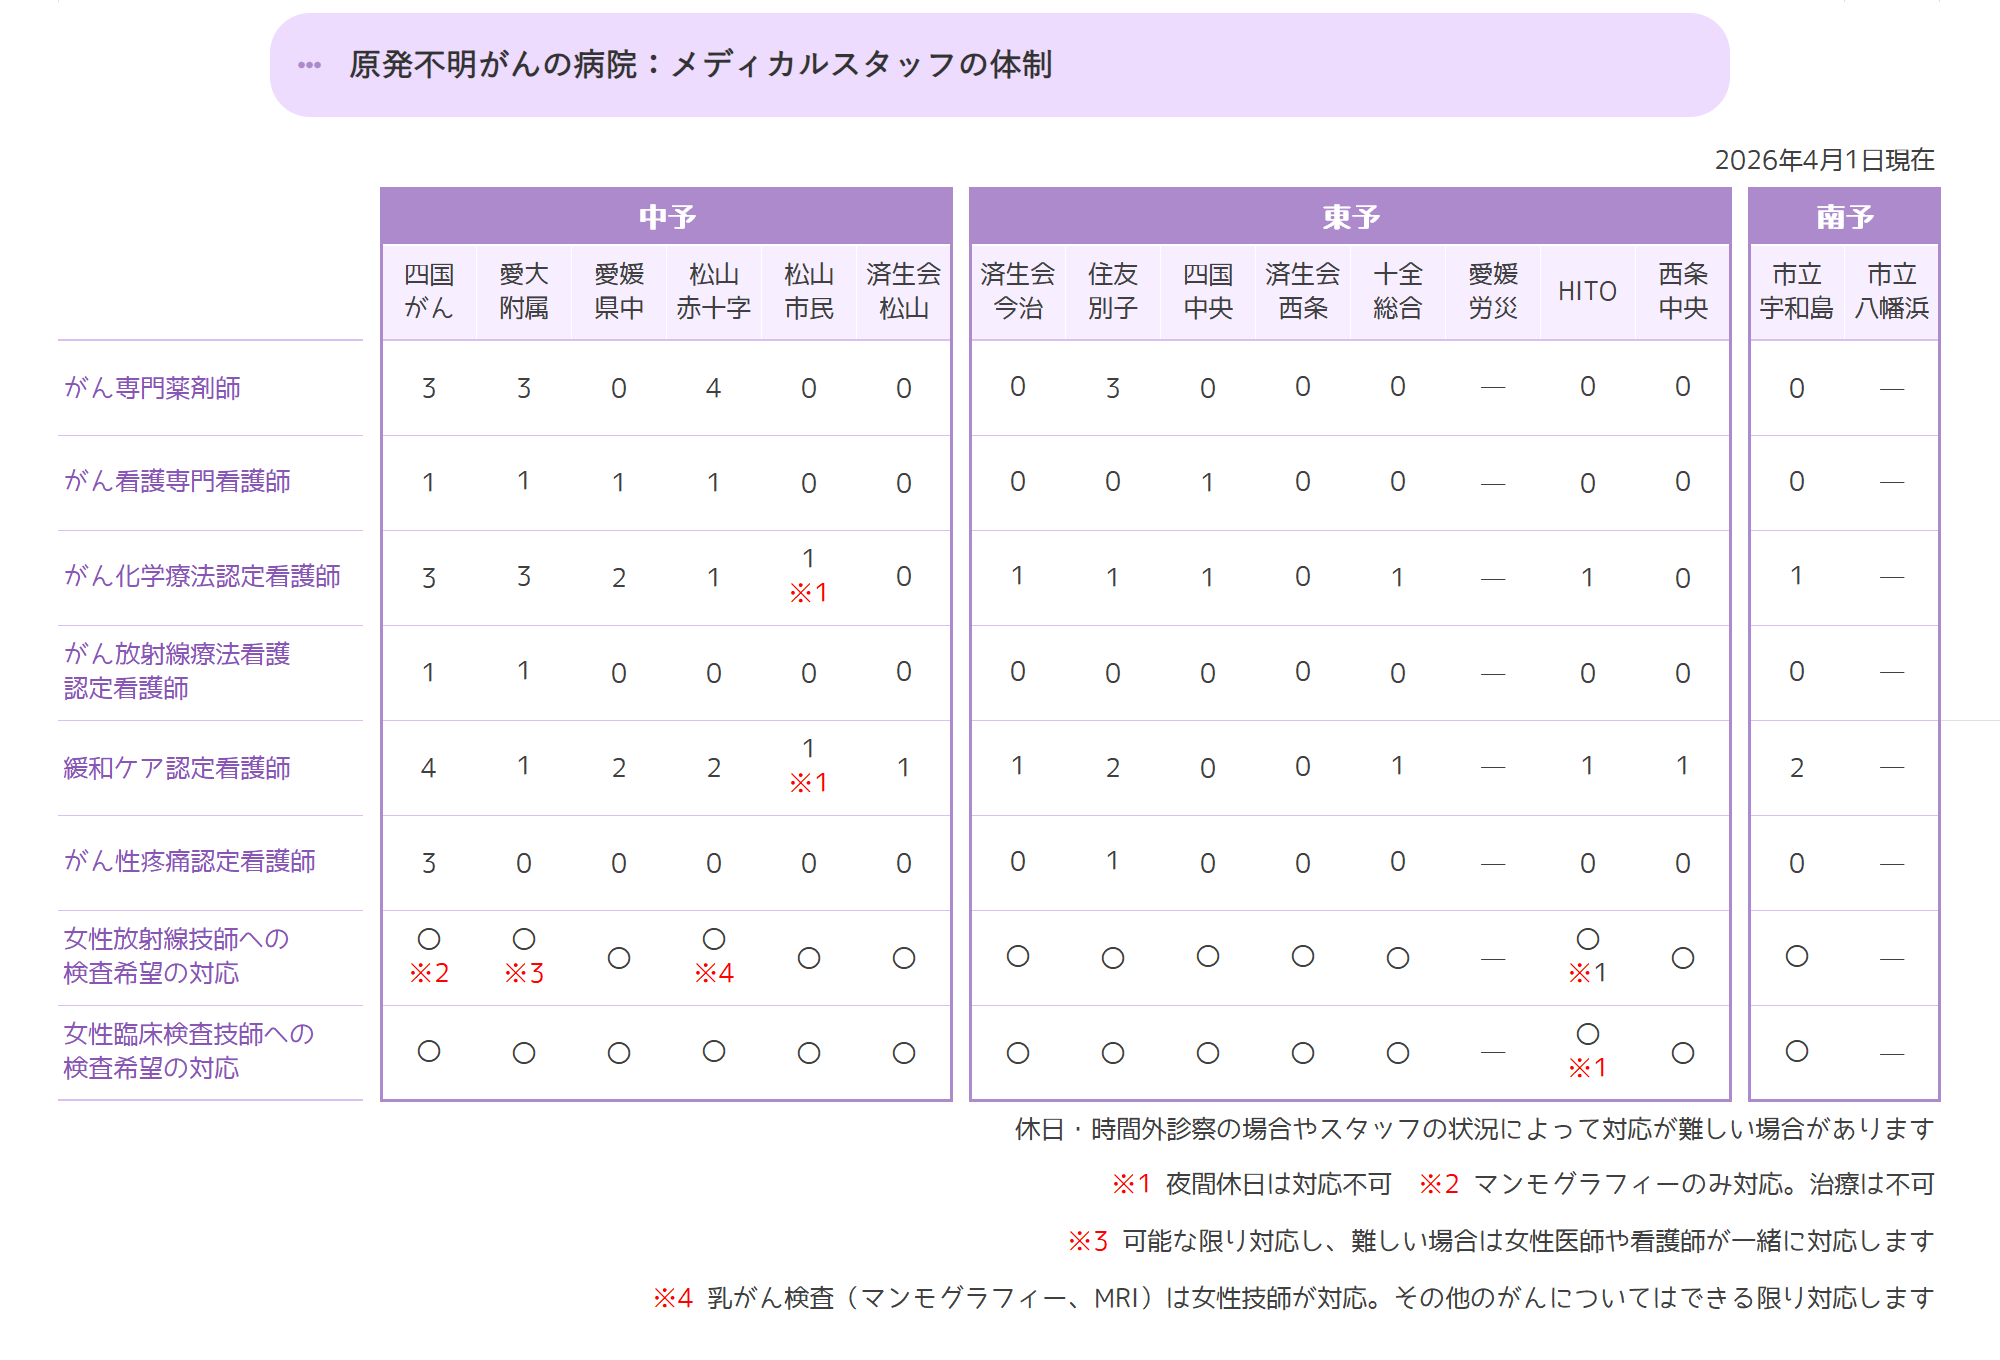Click footnote ※1 夜間休日は対応不可
Viewport: 2000px width, 1360px height.
pyautogui.click(x=1252, y=1184)
